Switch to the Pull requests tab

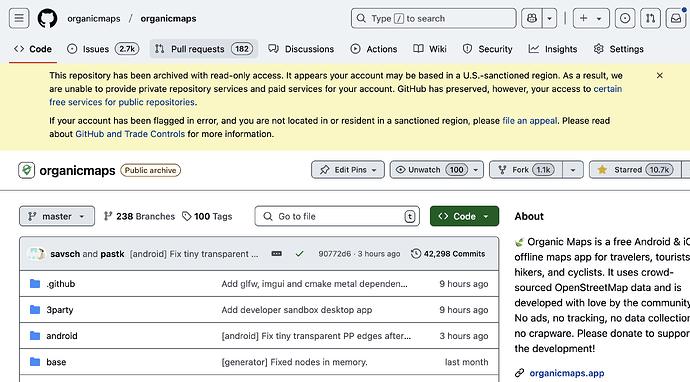coord(204,49)
